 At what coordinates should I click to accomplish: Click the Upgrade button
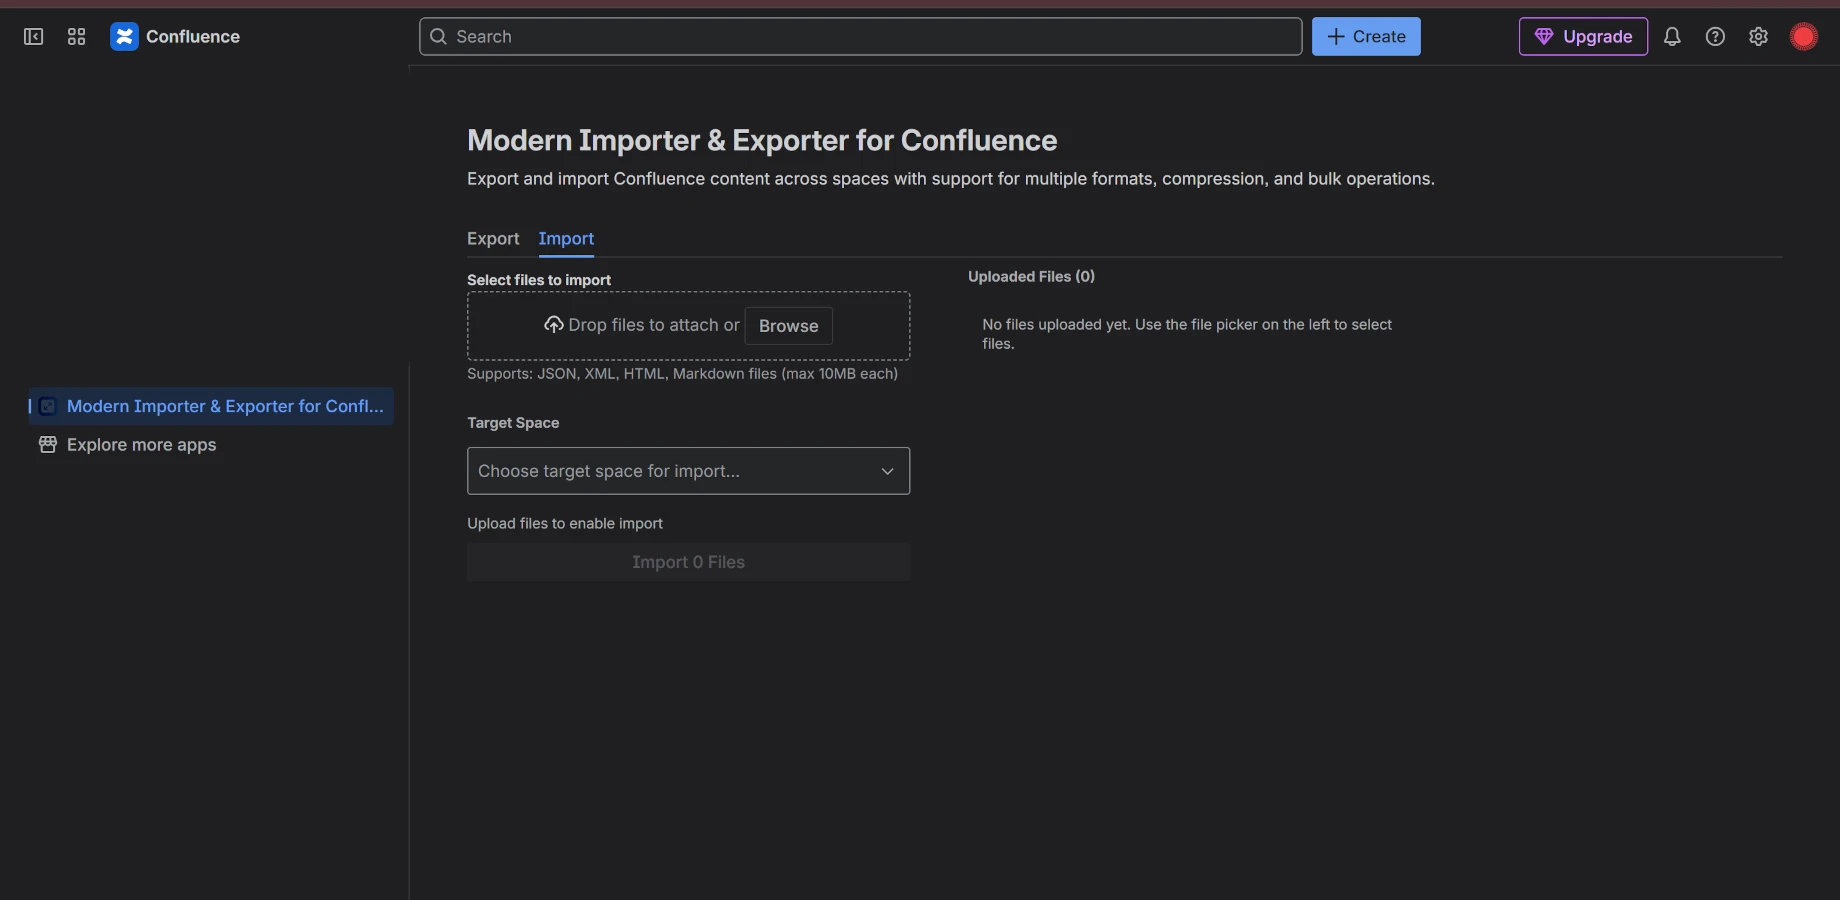(1582, 37)
